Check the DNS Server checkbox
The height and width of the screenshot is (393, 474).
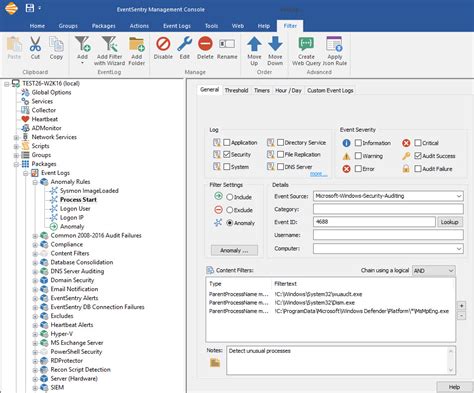pyautogui.click(x=280, y=167)
